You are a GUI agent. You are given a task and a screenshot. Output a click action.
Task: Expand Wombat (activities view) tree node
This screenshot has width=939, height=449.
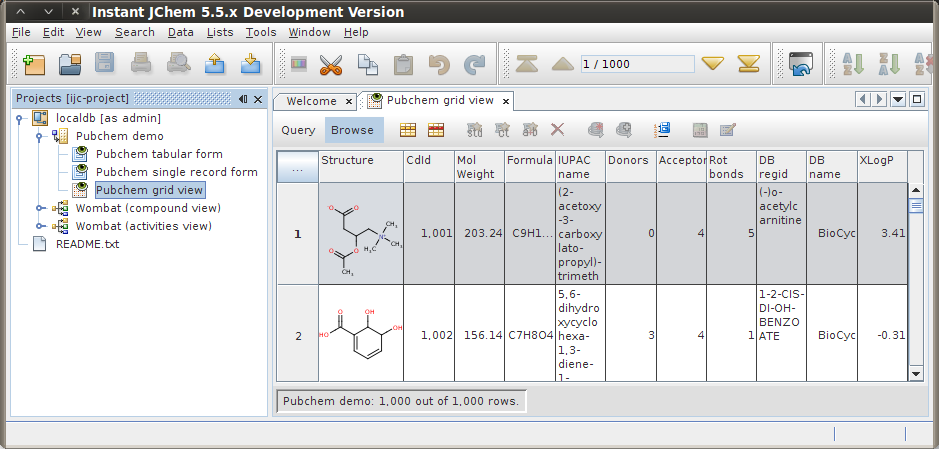(40, 226)
